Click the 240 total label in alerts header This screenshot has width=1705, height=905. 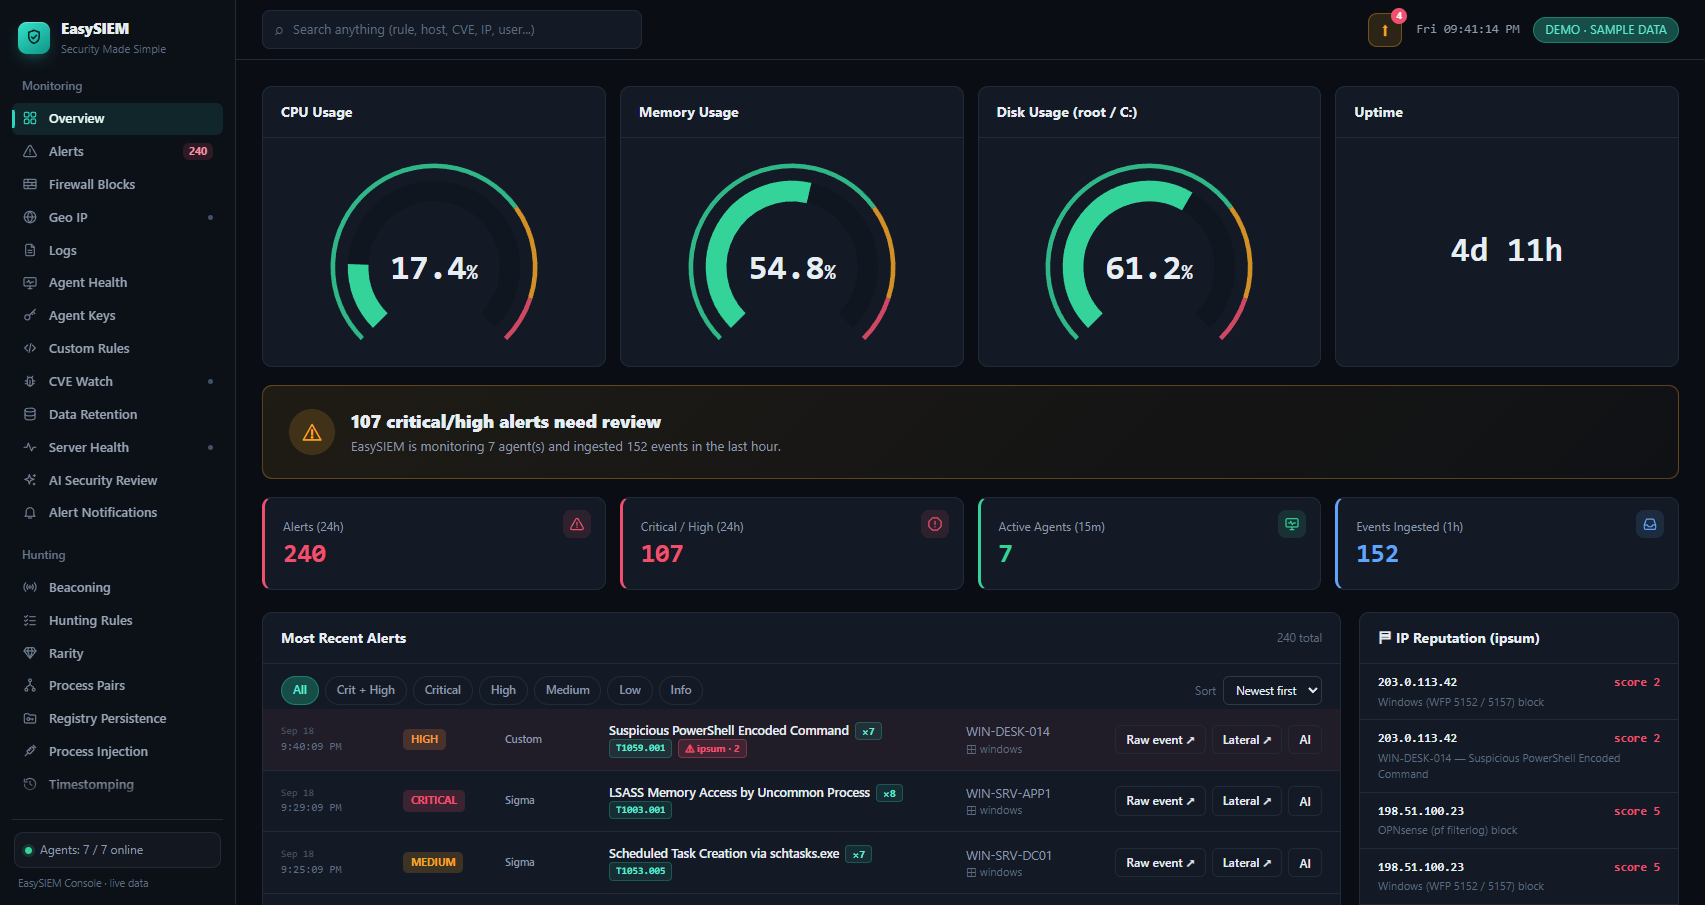(x=1299, y=638)
